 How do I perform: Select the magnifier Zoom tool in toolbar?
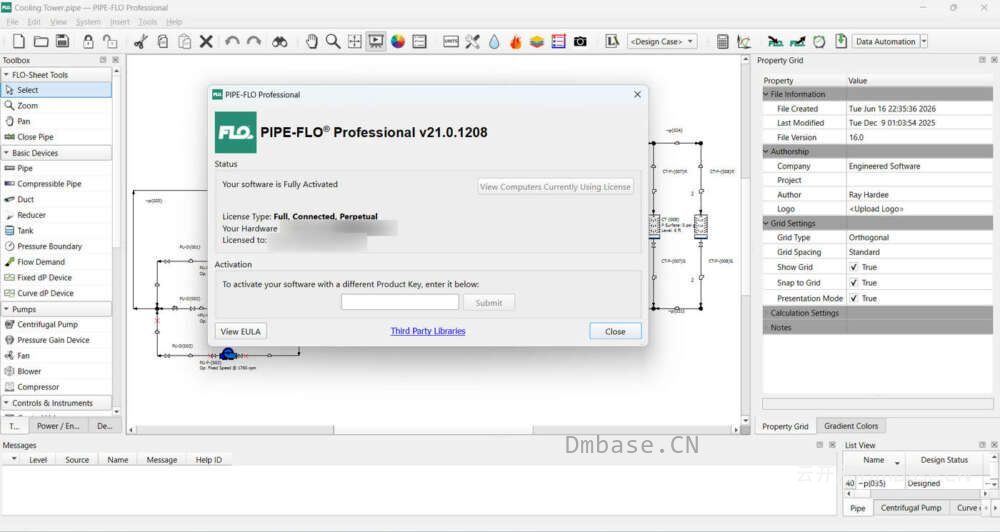tap(333, 41)
